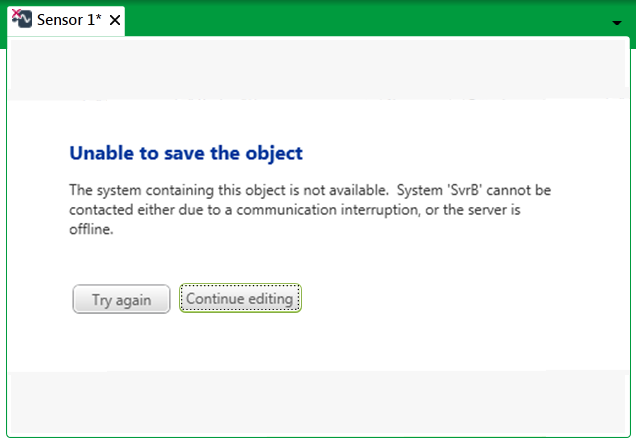
Task: Choose Continue editing
Action: 240,299
